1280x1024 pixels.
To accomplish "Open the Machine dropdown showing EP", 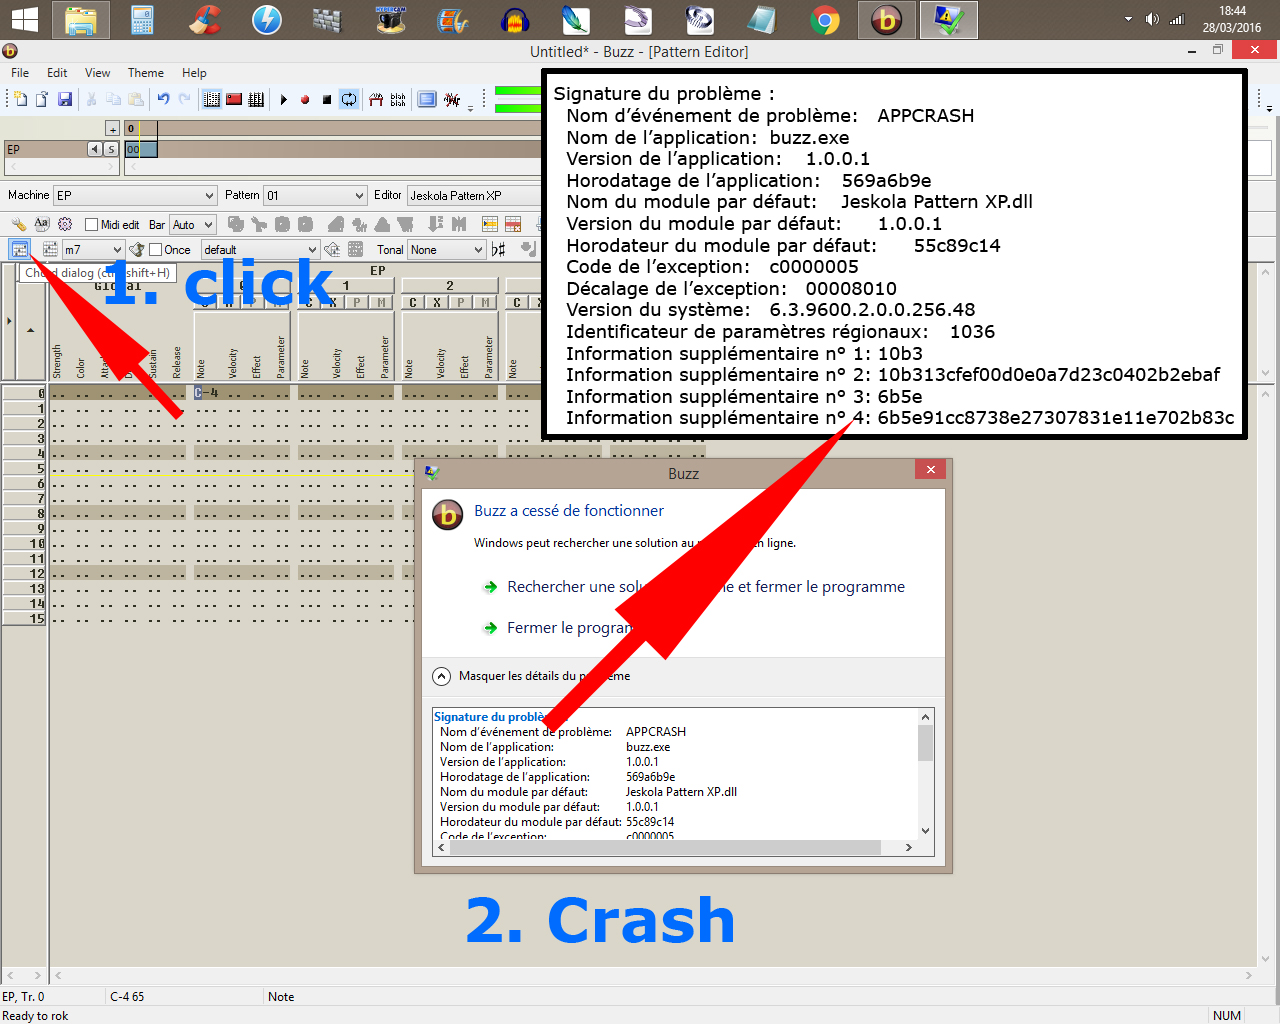I will point(135,196).
